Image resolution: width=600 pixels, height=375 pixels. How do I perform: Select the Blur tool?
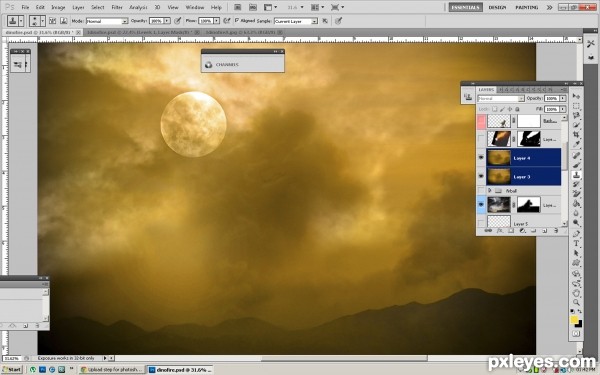(x=576, y=214)
